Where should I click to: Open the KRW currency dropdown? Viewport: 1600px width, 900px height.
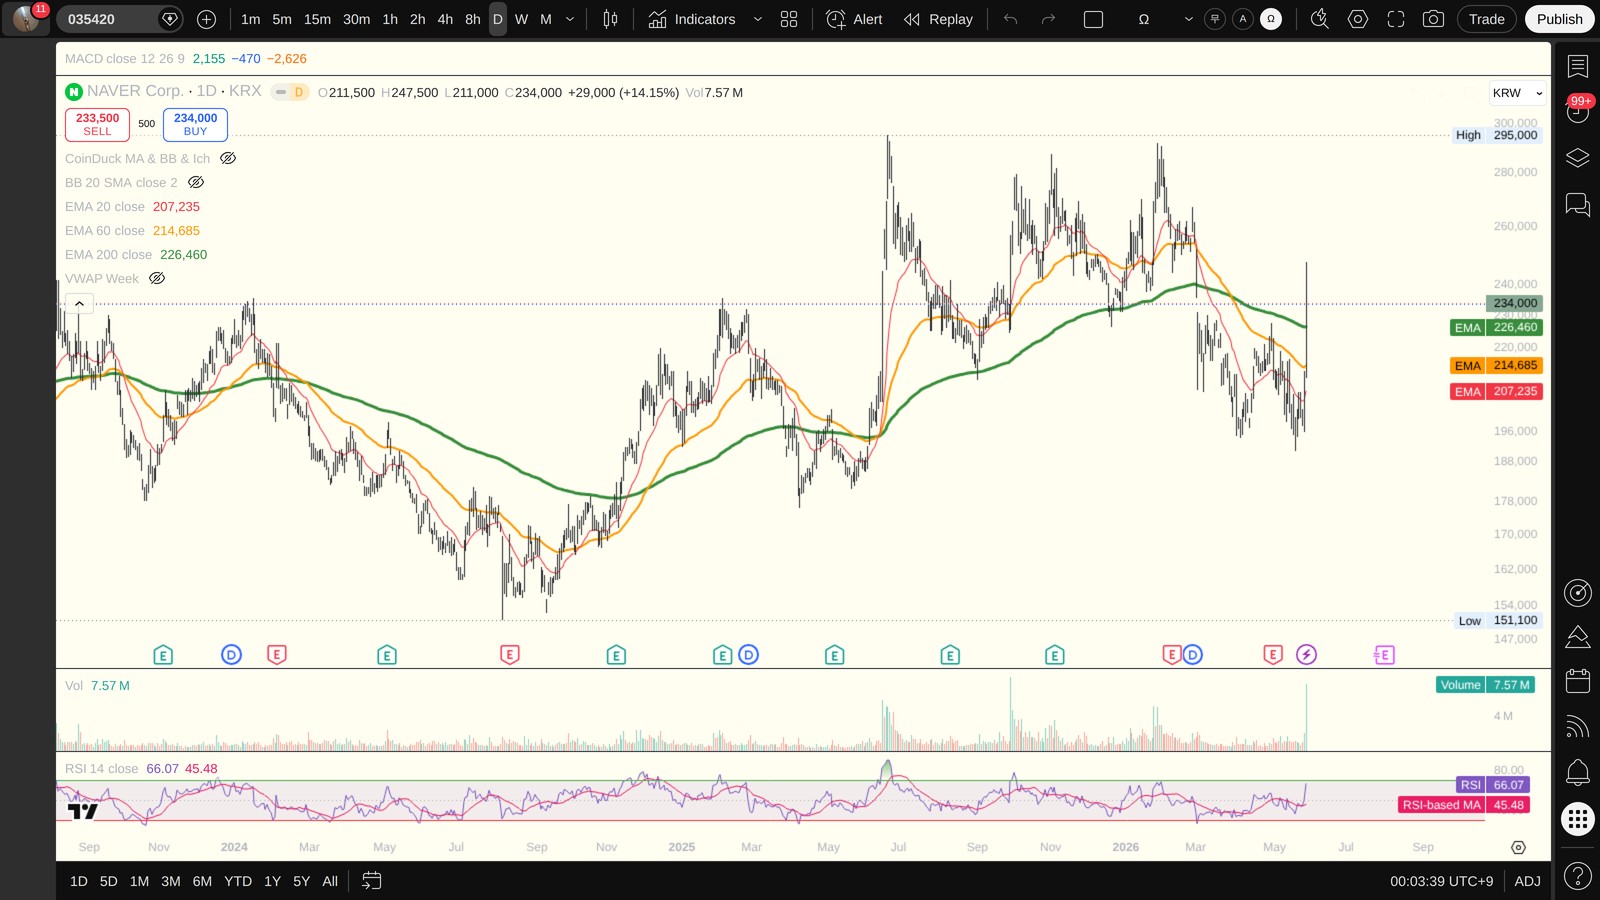[1517, 93]
